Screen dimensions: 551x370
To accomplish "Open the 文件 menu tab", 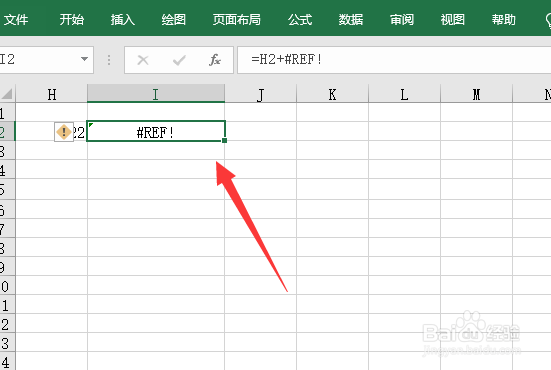I will click(x=16, y=20).
